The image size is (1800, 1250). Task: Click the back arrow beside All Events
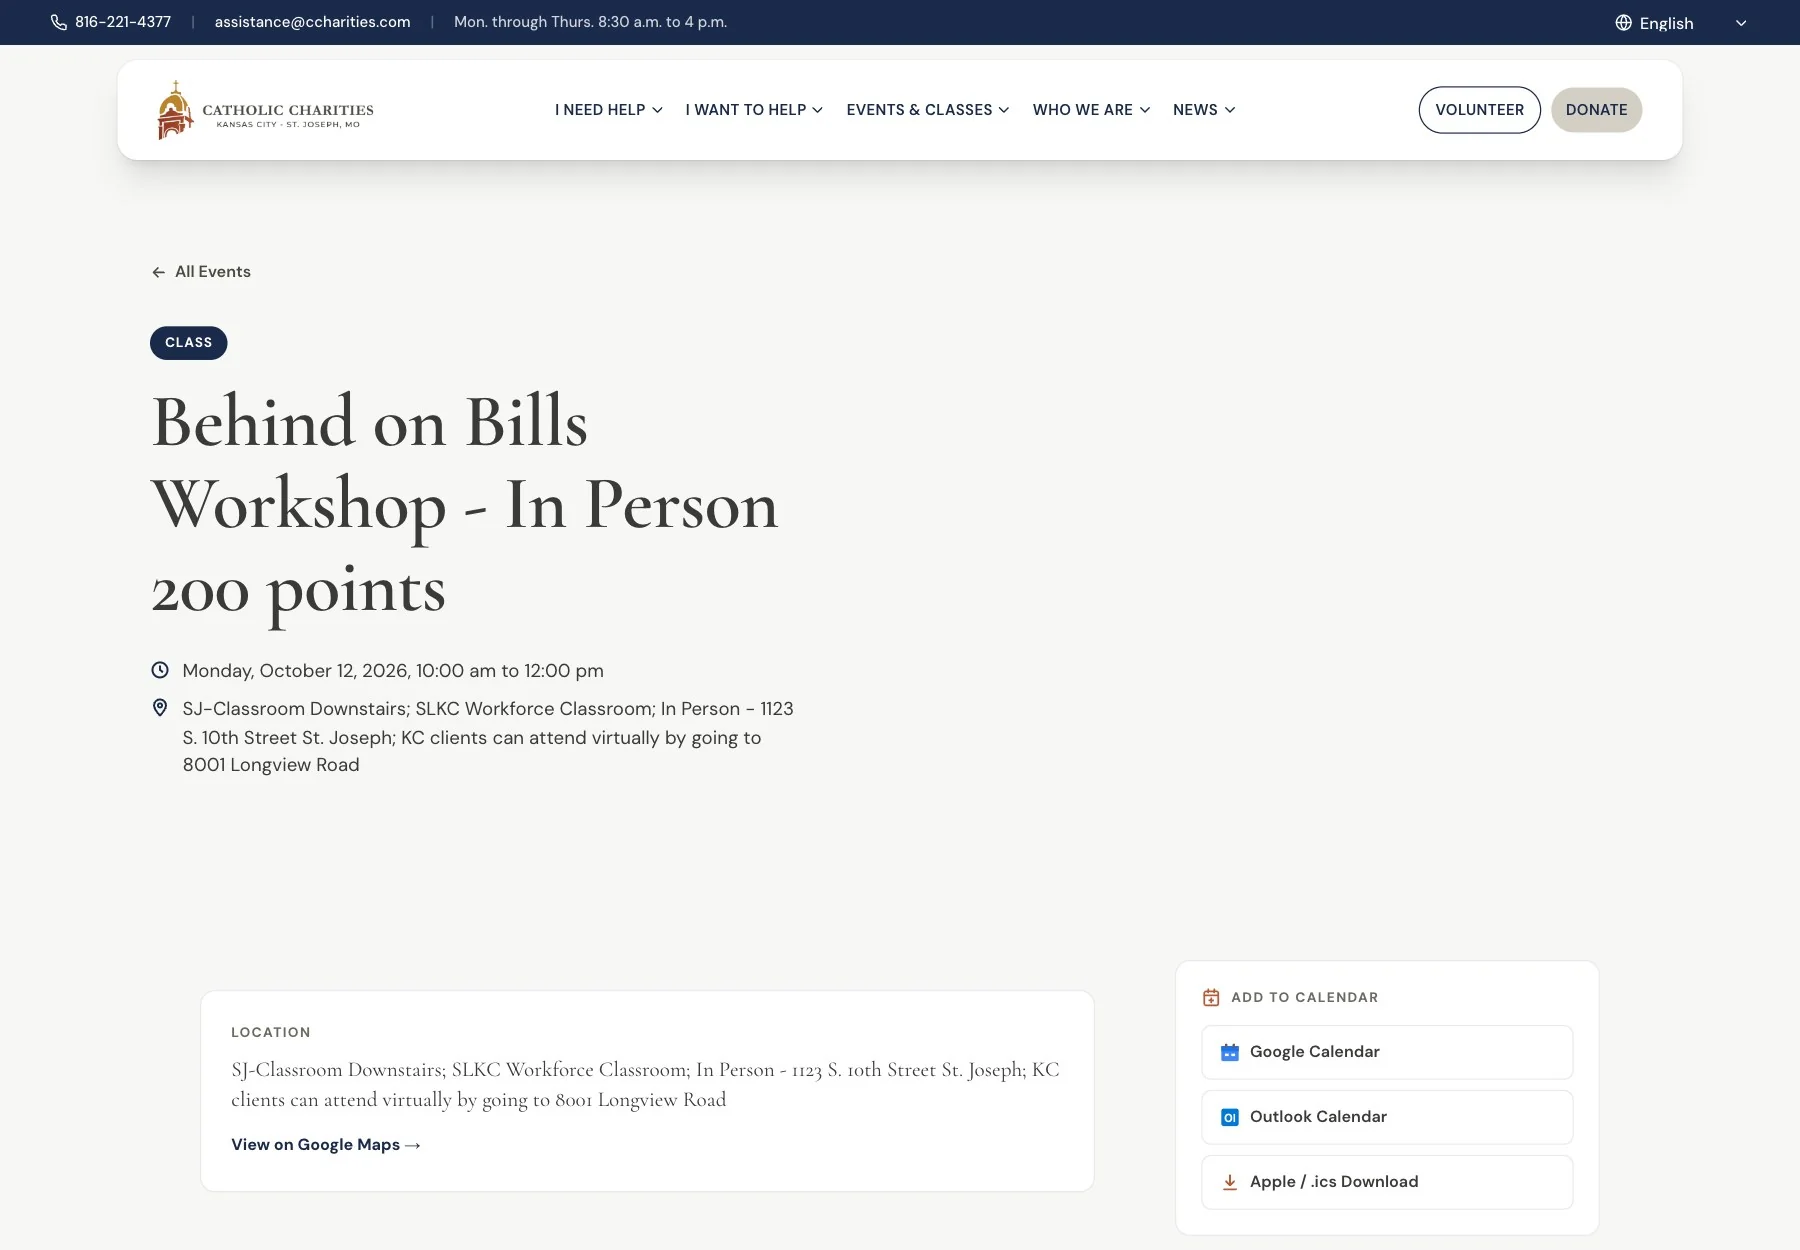click(x=158, y=272)
